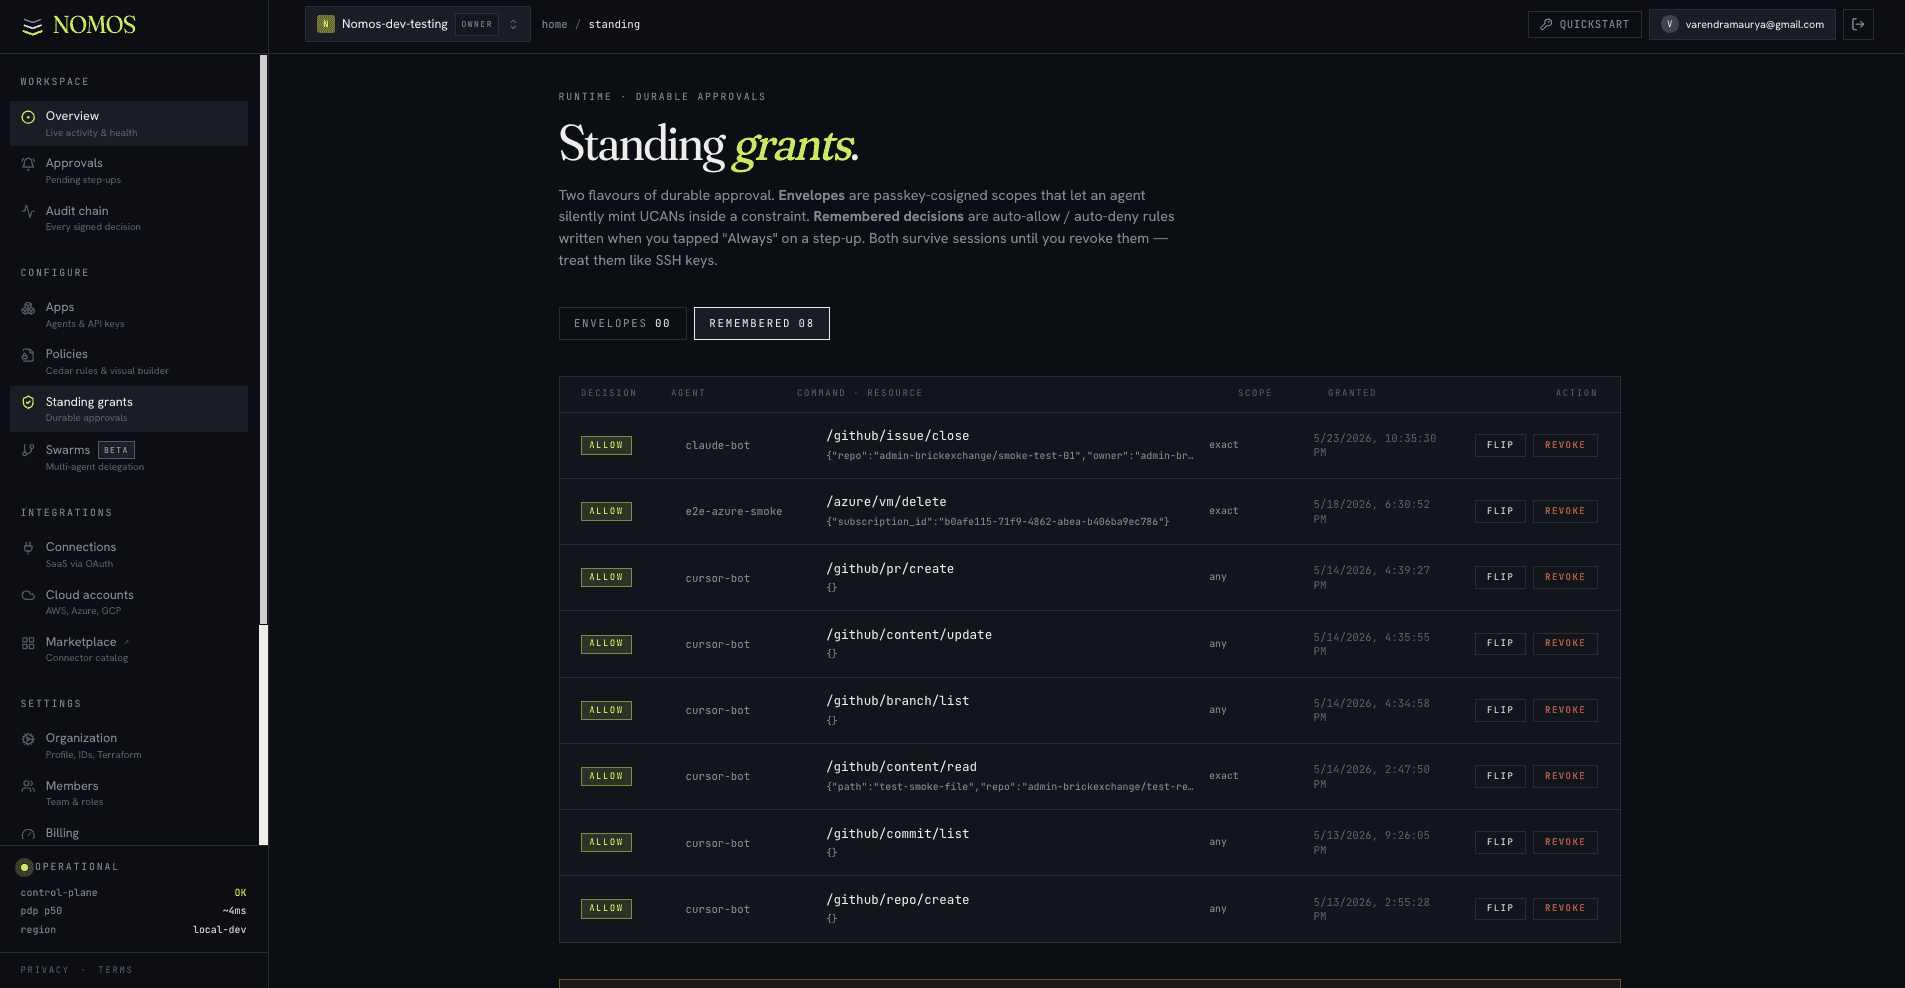Click the Quickstart key icon

point(1546,24)
